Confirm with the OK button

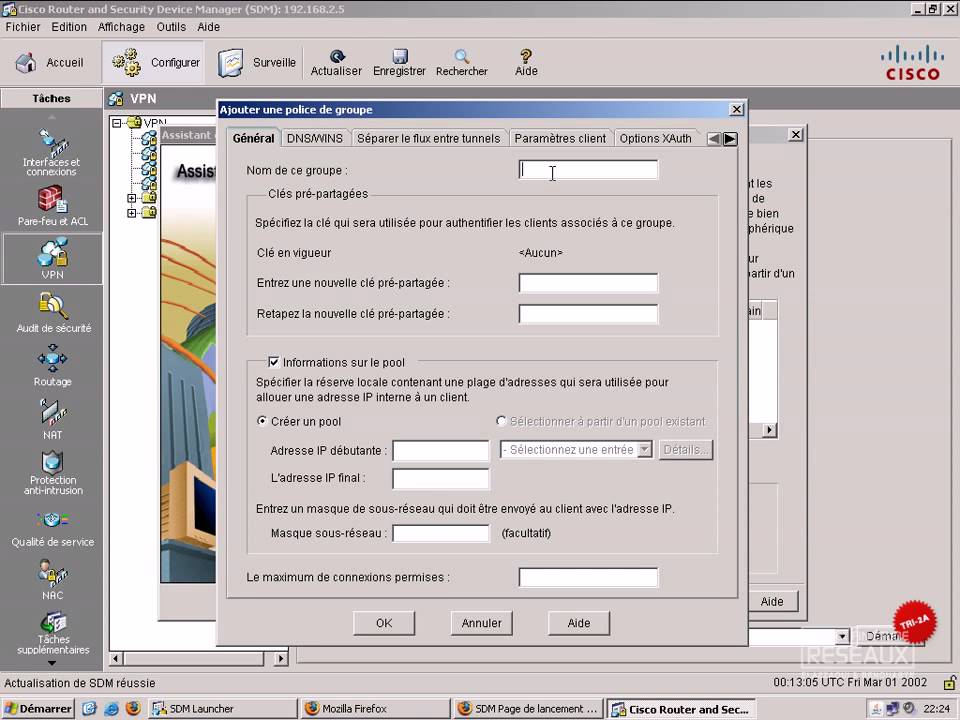tap(384, 623)
